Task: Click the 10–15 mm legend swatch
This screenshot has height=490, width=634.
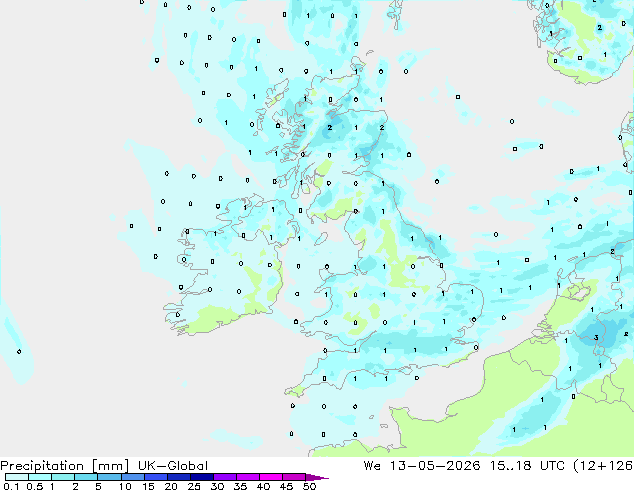Action: click(x=132, y=477)
